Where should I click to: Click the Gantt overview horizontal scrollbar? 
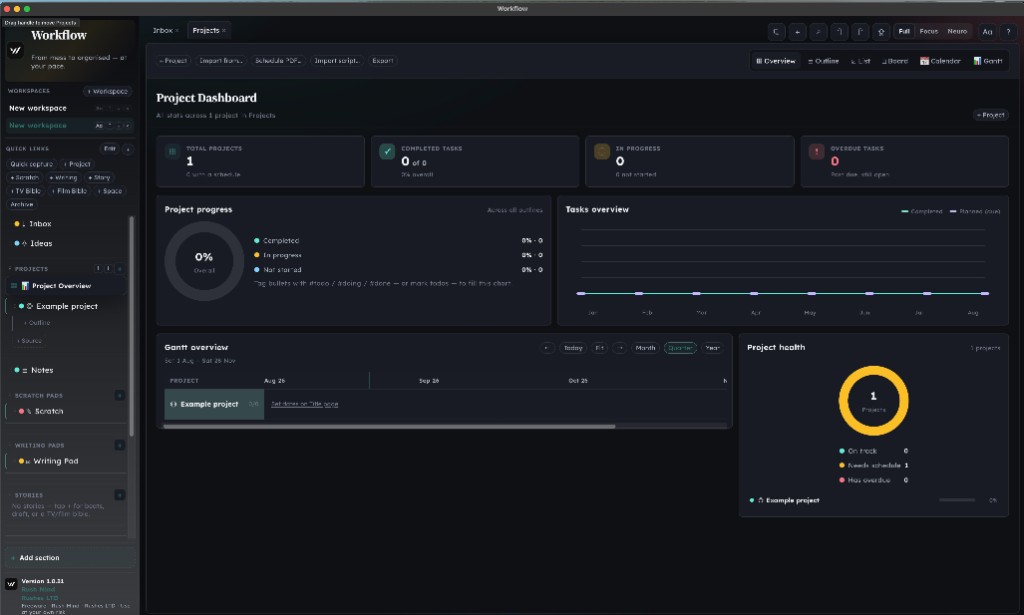click(x=389, y=426)
